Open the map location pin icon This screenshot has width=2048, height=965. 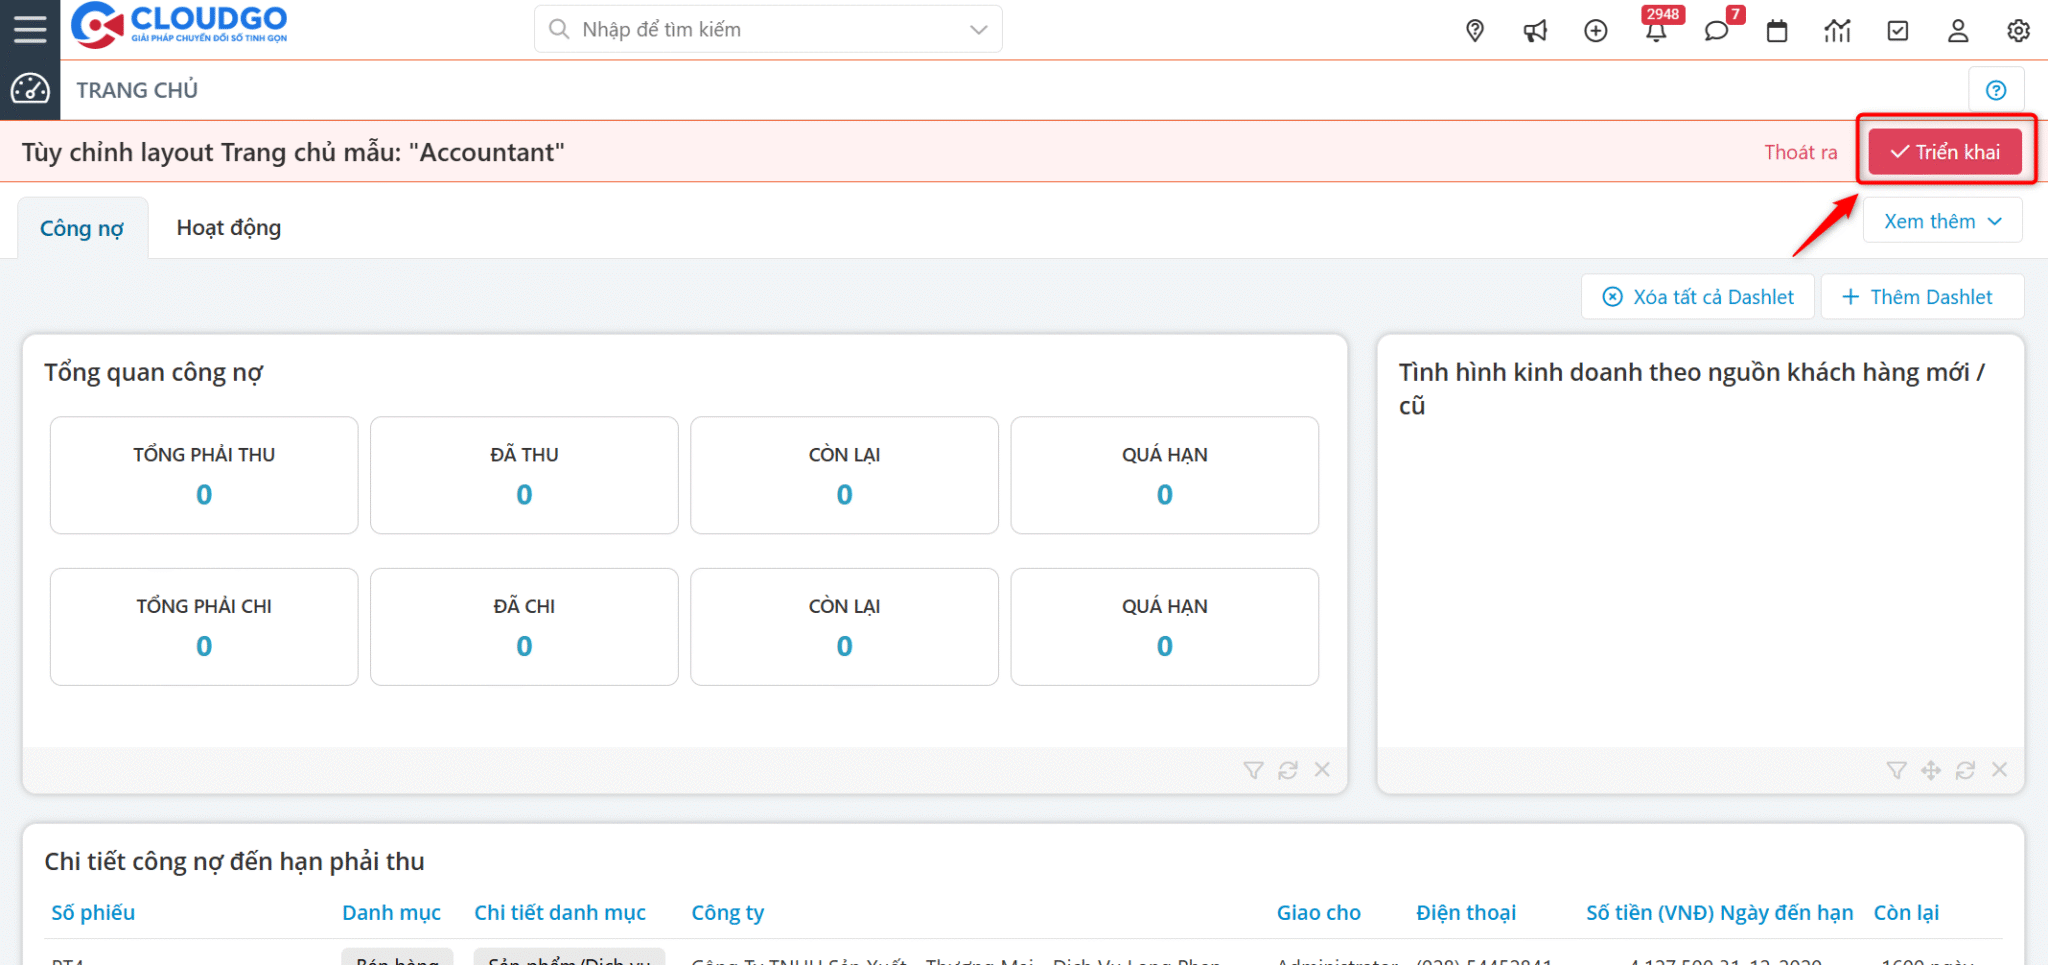tap(1475, 31)
